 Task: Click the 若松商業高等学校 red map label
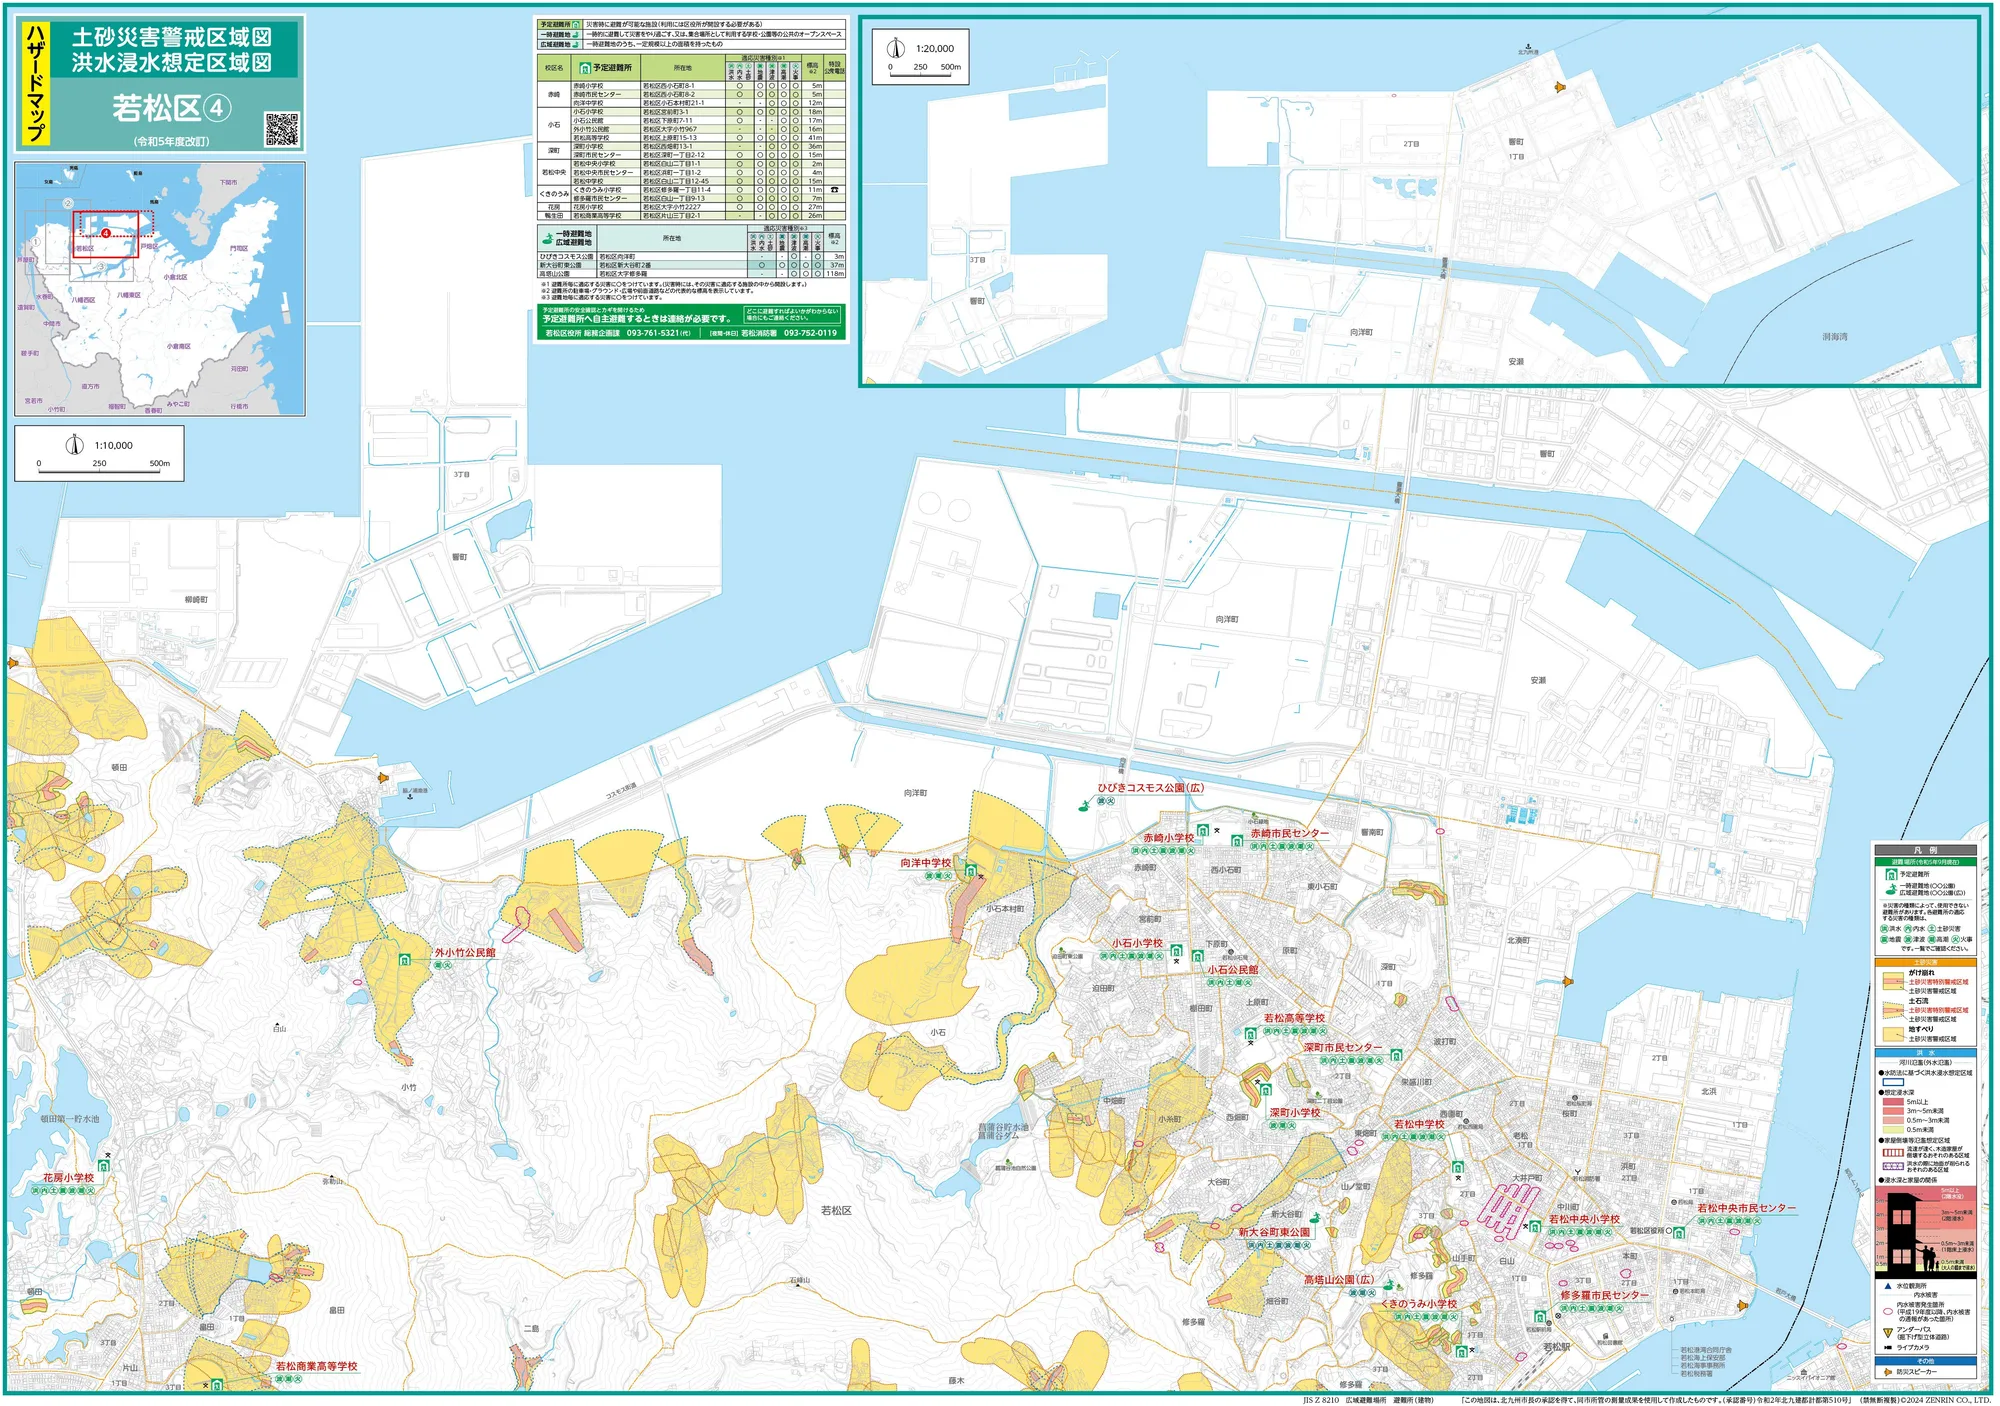(x=316, y=1366)
